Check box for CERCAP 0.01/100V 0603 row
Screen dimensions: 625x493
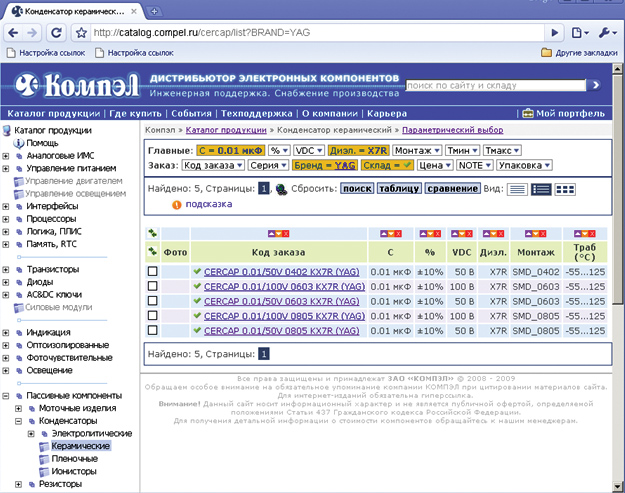152,286
